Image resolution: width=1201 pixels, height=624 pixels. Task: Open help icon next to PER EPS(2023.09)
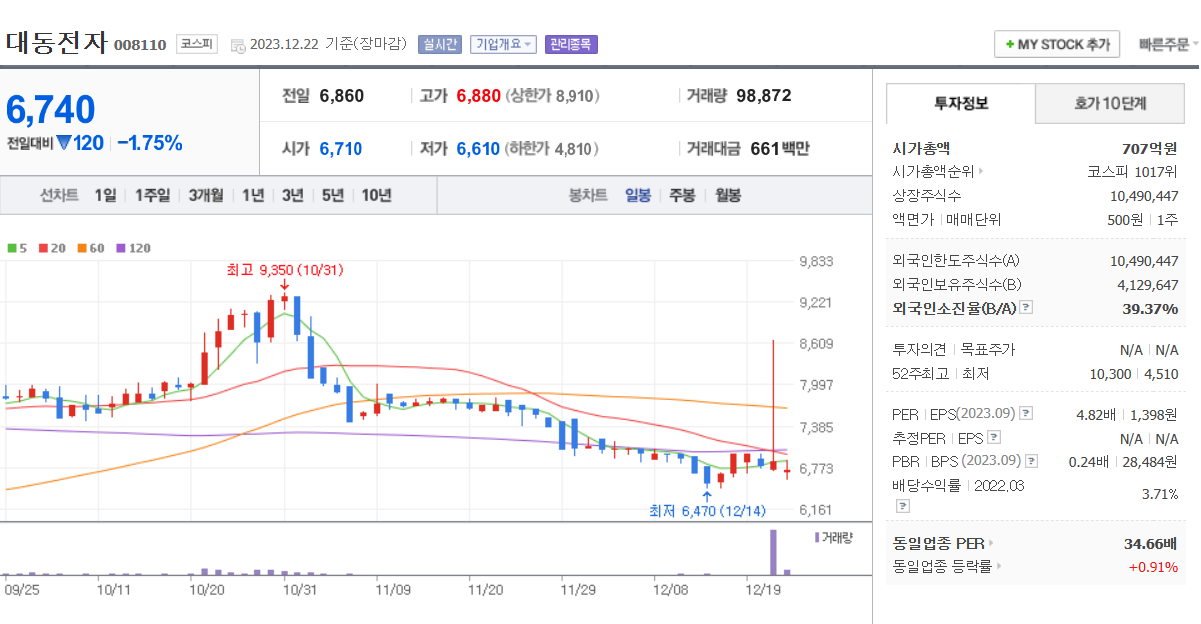1026,413
